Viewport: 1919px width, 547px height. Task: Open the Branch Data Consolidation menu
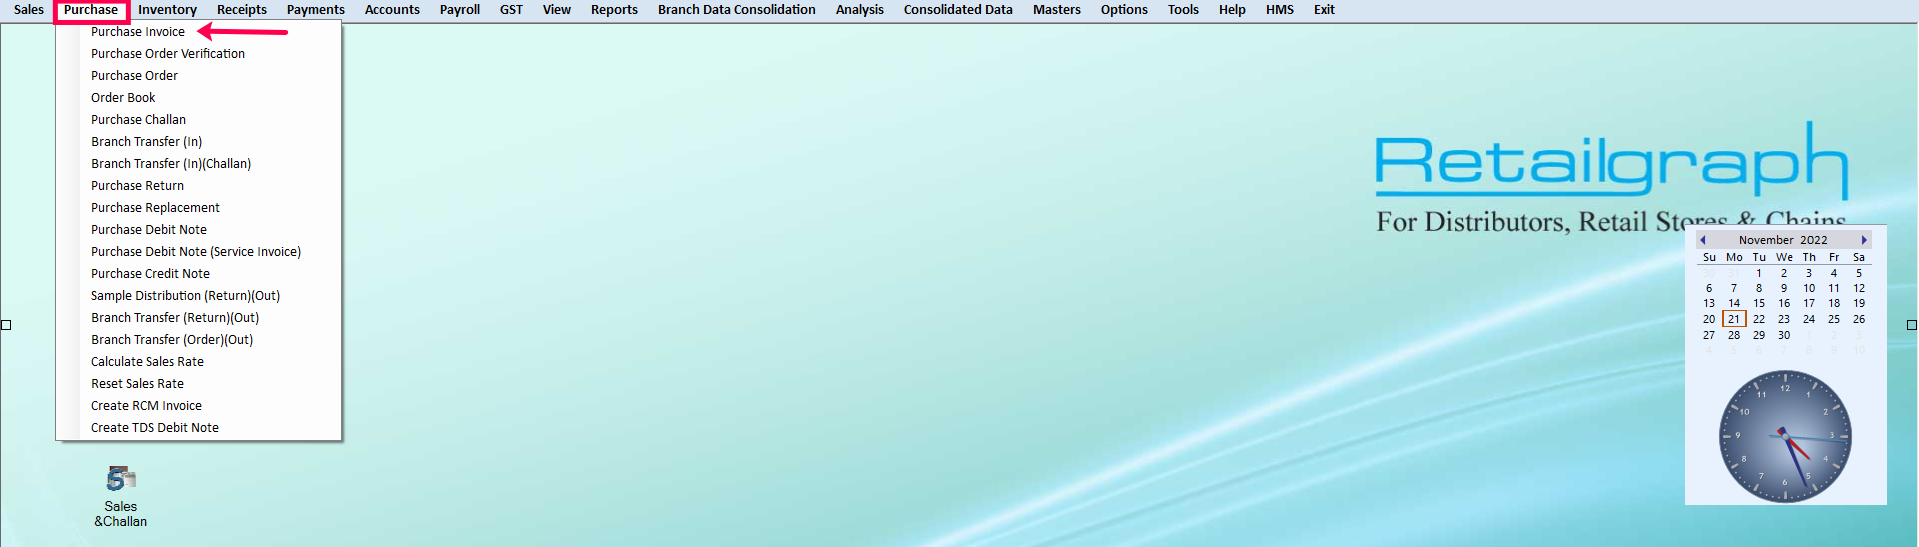[737, 10]
